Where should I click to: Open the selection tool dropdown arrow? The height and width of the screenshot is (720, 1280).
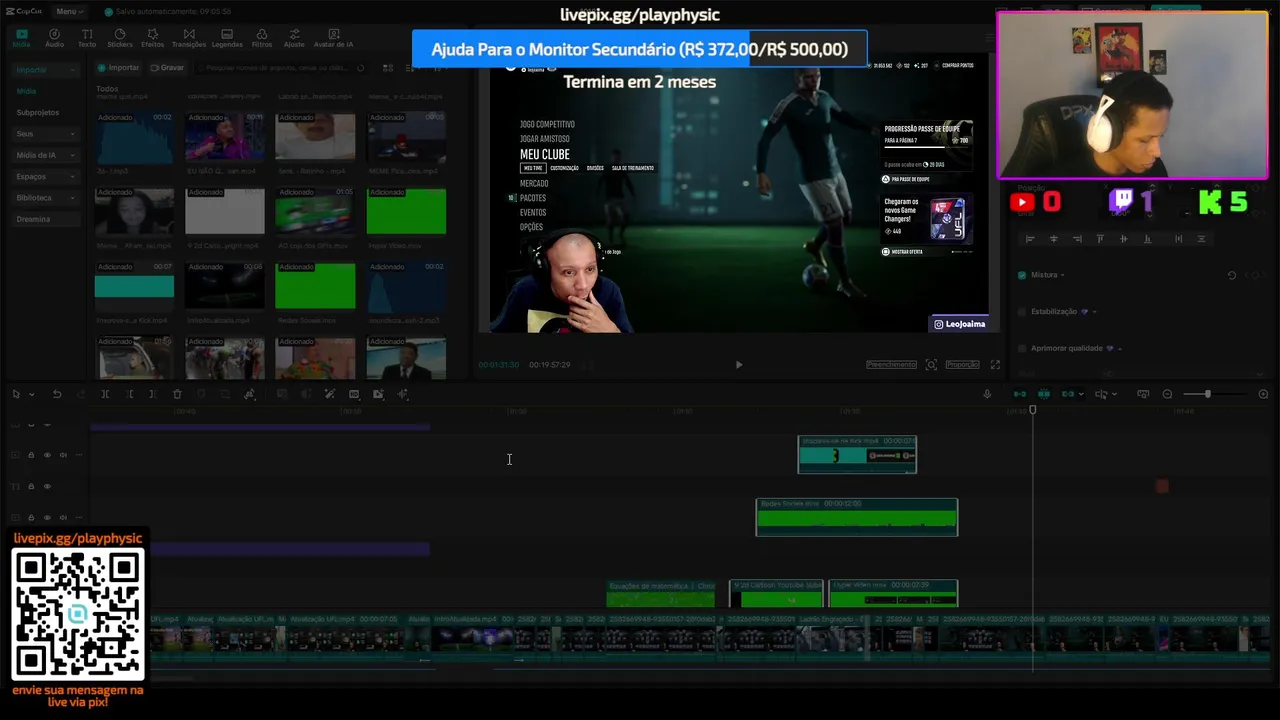(32, 394)
